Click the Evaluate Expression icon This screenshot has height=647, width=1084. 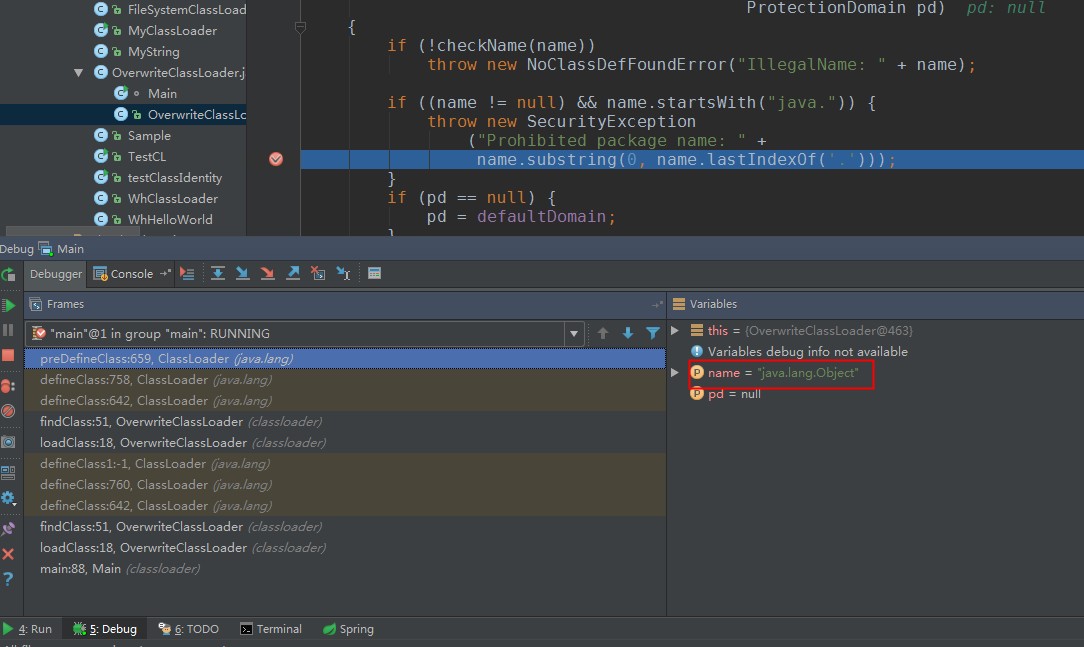375,274
